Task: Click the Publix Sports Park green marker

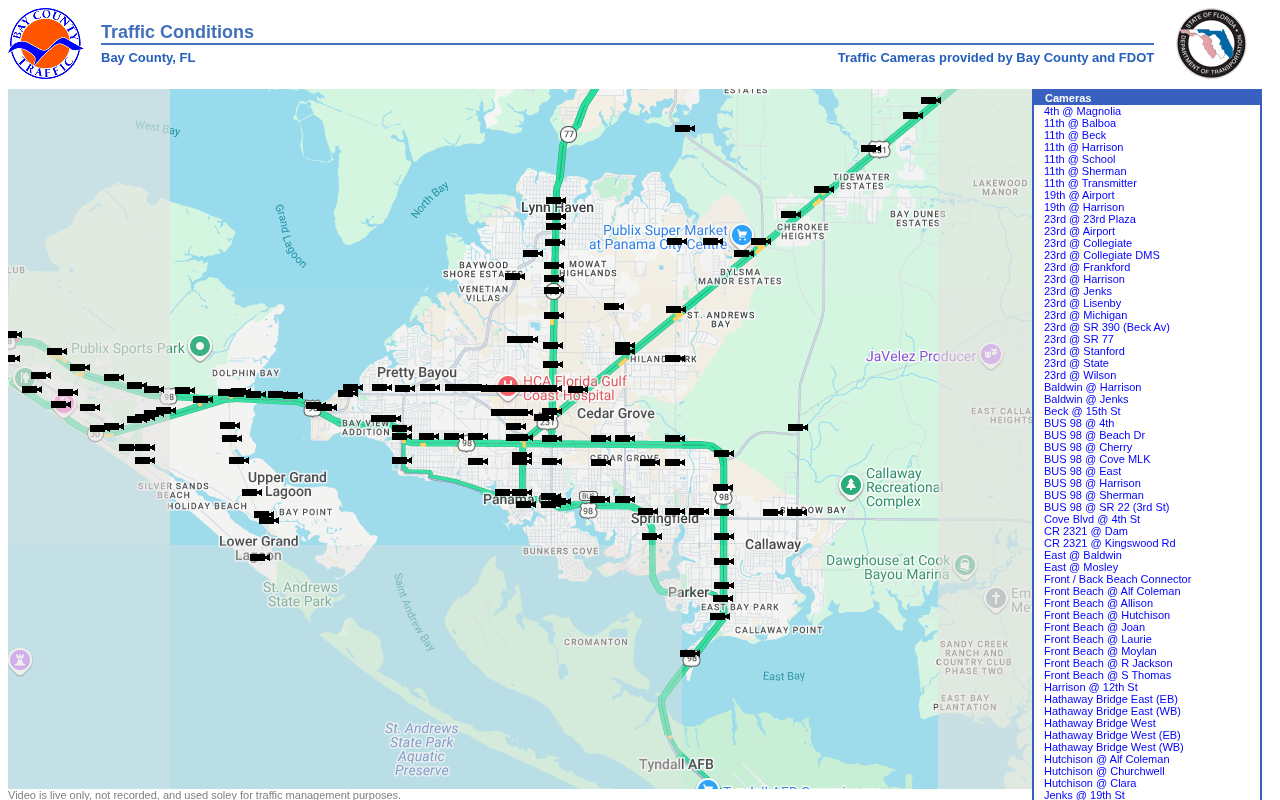Action: tap(200, 347)
